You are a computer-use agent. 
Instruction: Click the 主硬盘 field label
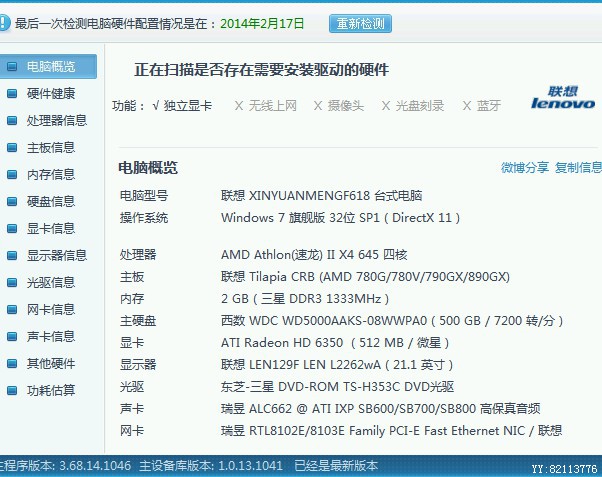pyautogui.click(x=138, y=321)
